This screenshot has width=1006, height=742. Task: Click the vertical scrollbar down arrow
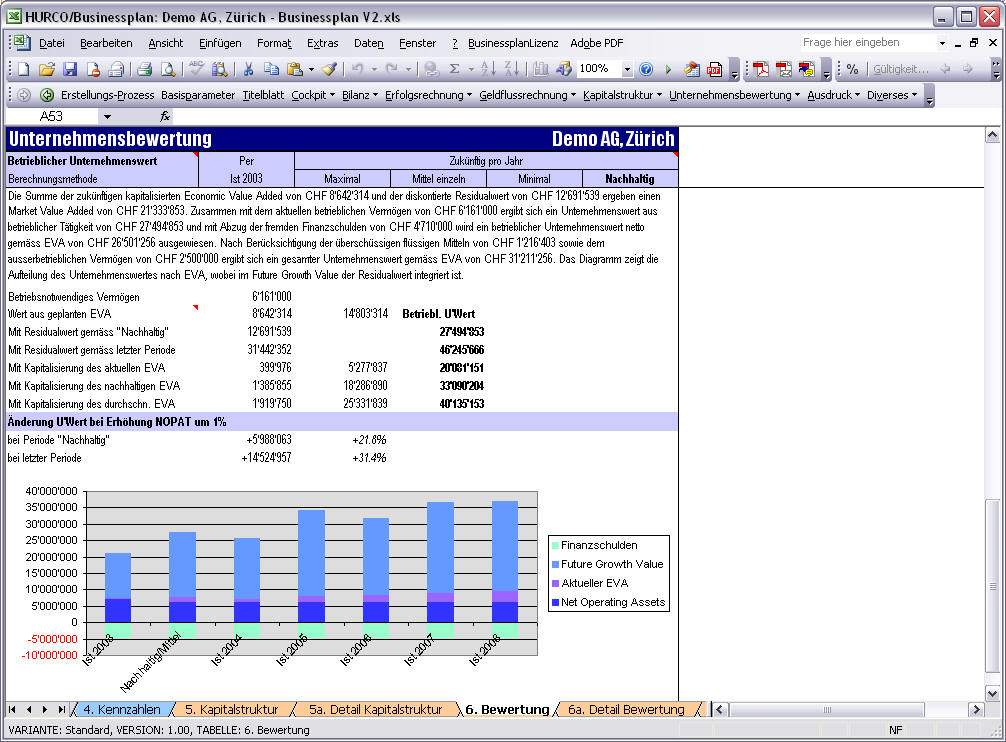click(993, 693)
